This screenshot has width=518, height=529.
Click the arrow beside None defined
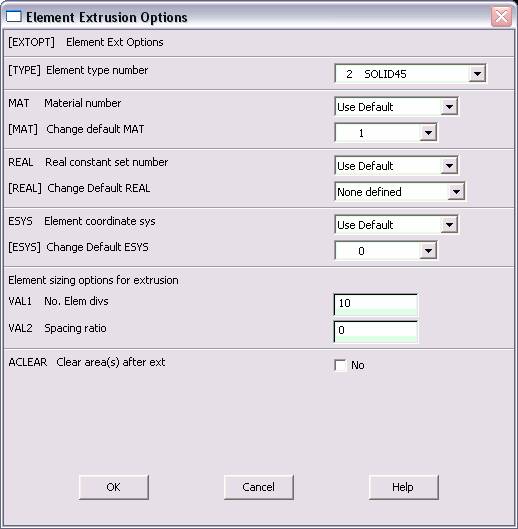(456, 192)
